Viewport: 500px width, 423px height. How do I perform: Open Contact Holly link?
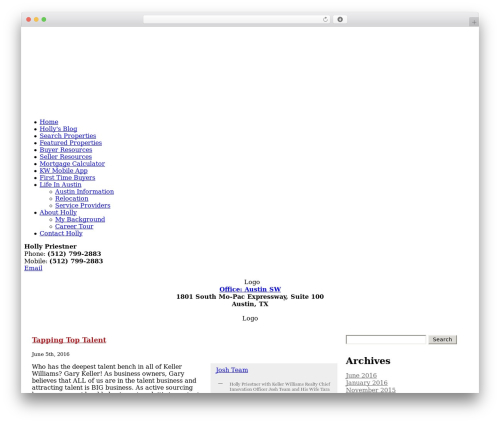(61, 234)
